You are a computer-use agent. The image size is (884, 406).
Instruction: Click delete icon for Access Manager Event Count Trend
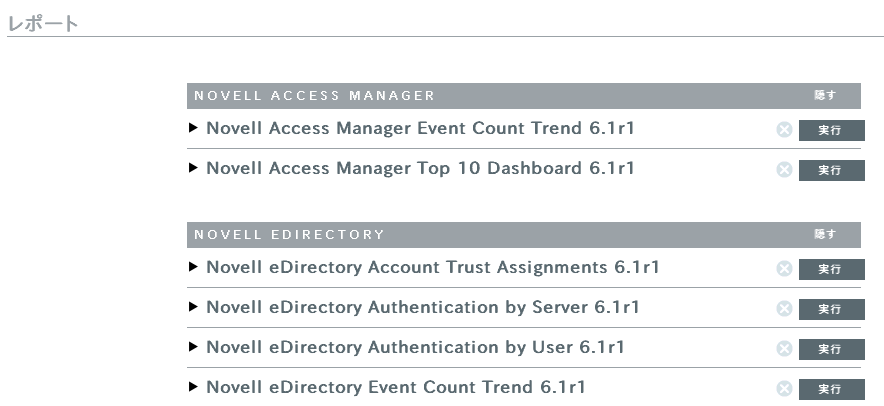pyautogui.click(x=784, y=130)
